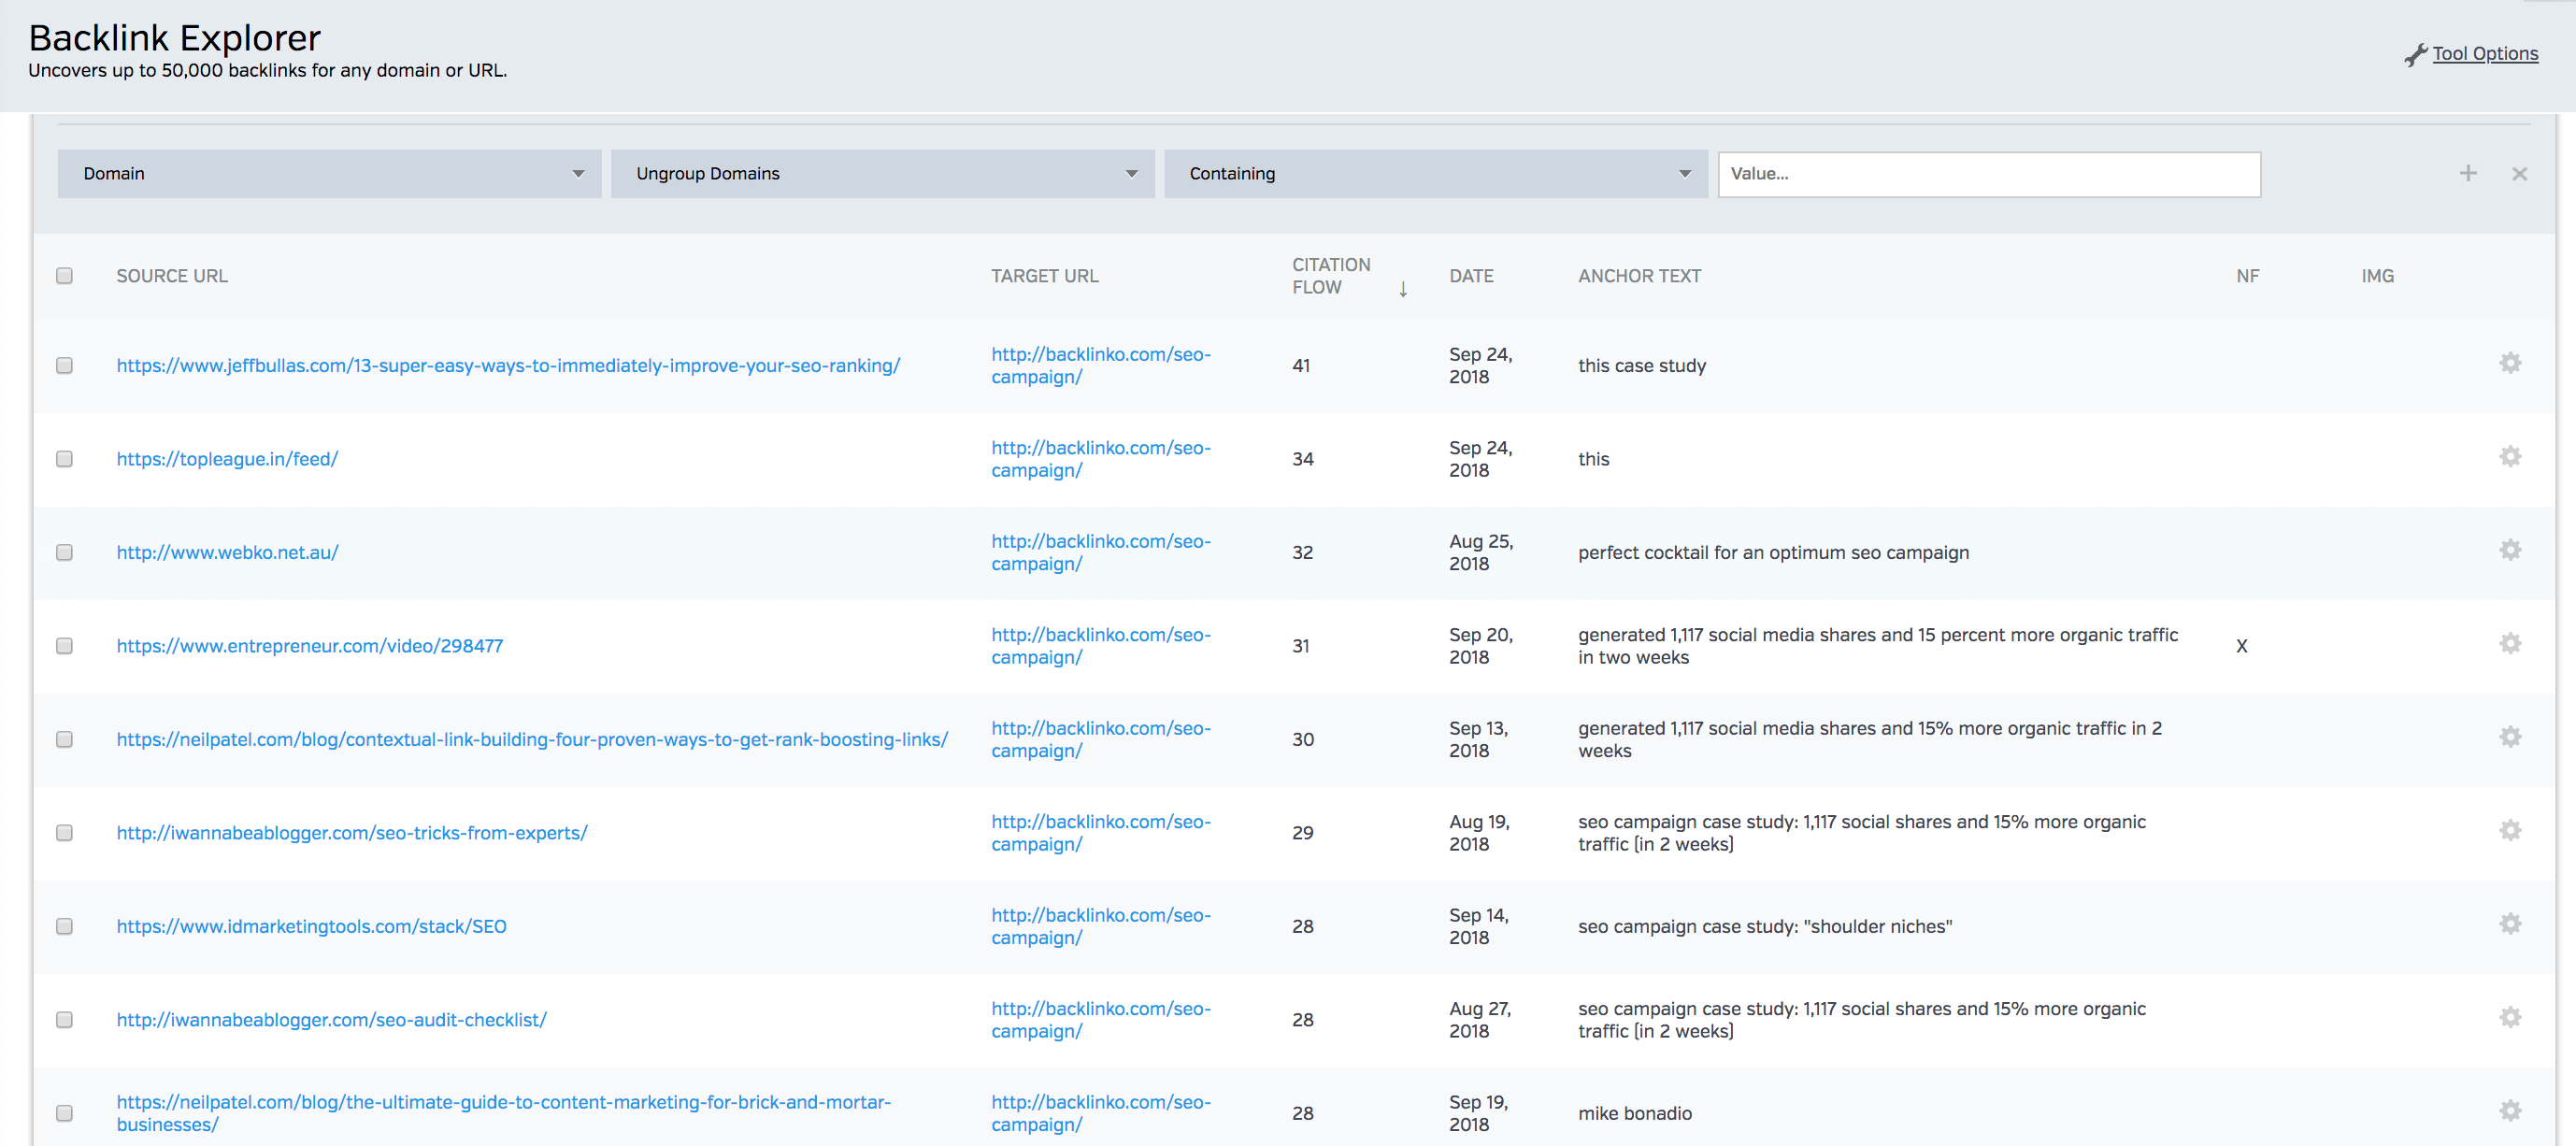
Task: Select the iwannabeablogger seo-tricks row checkbox
Action: (65, 833)
